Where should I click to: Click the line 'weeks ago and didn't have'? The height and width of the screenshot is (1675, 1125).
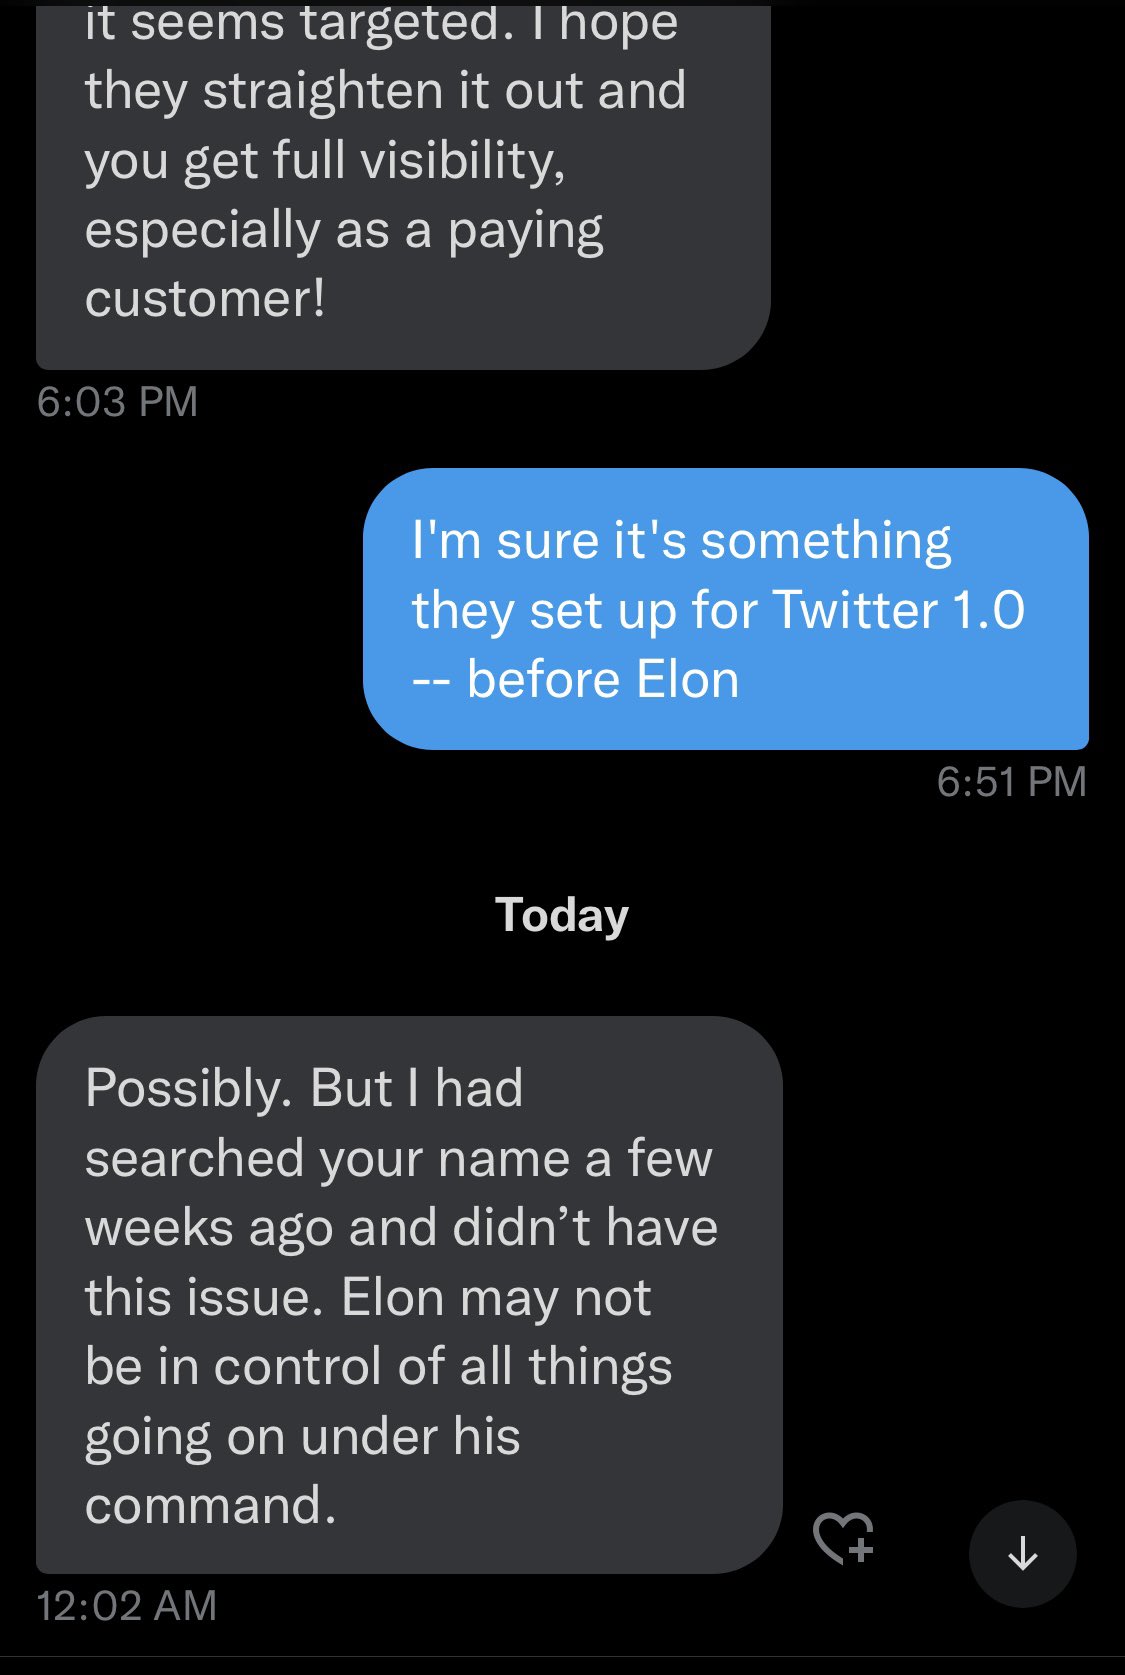tap(401, 1228)
